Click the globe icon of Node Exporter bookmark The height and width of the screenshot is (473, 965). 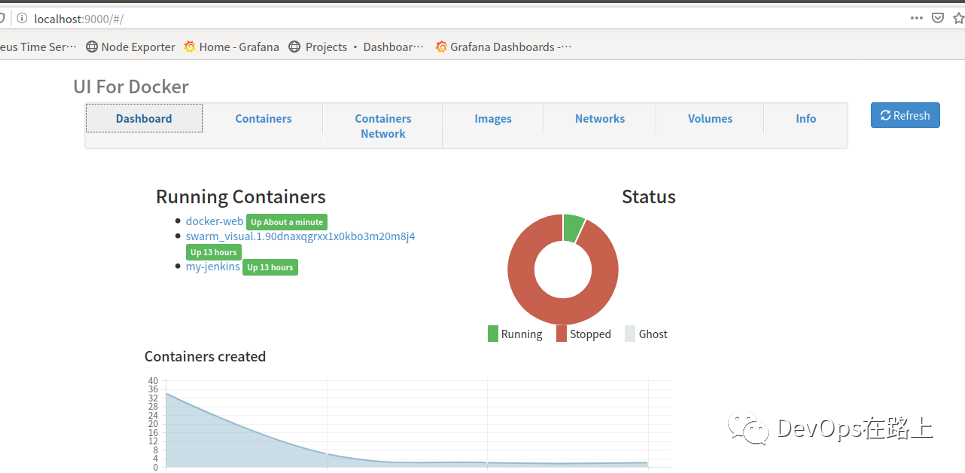tap(92, 47)
